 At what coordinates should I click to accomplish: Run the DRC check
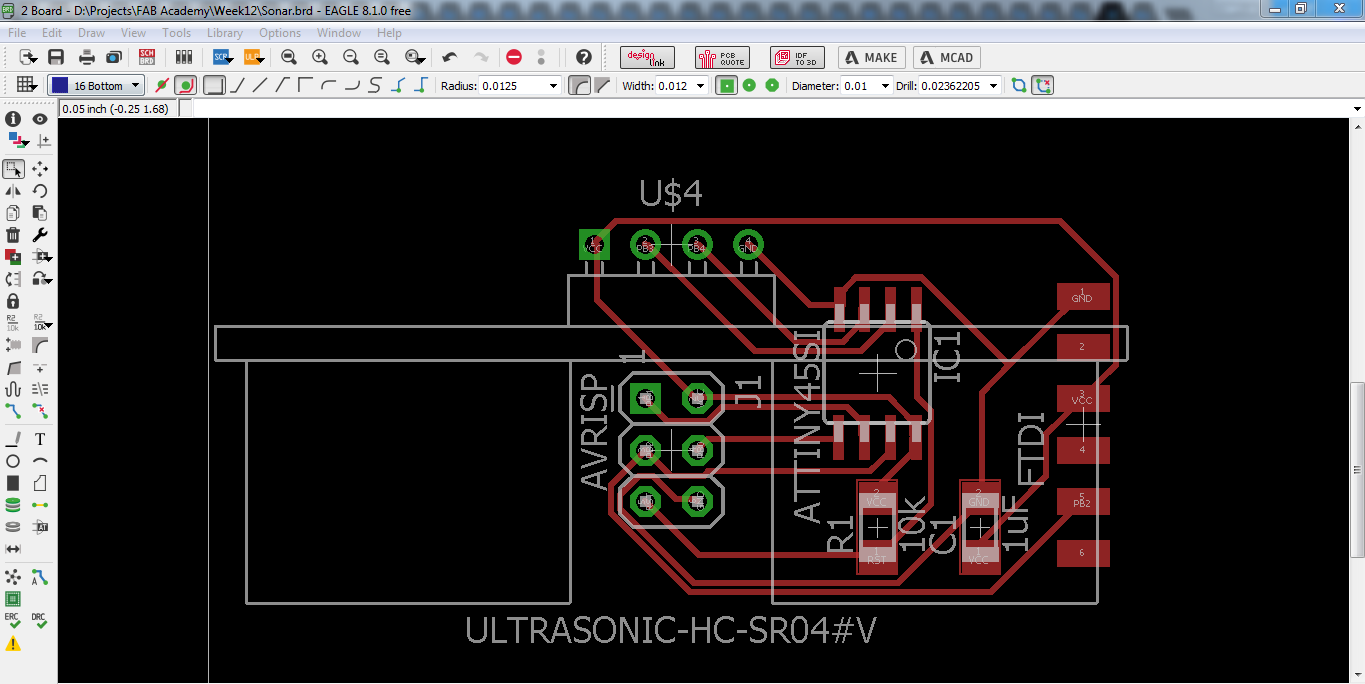point(40,621)
